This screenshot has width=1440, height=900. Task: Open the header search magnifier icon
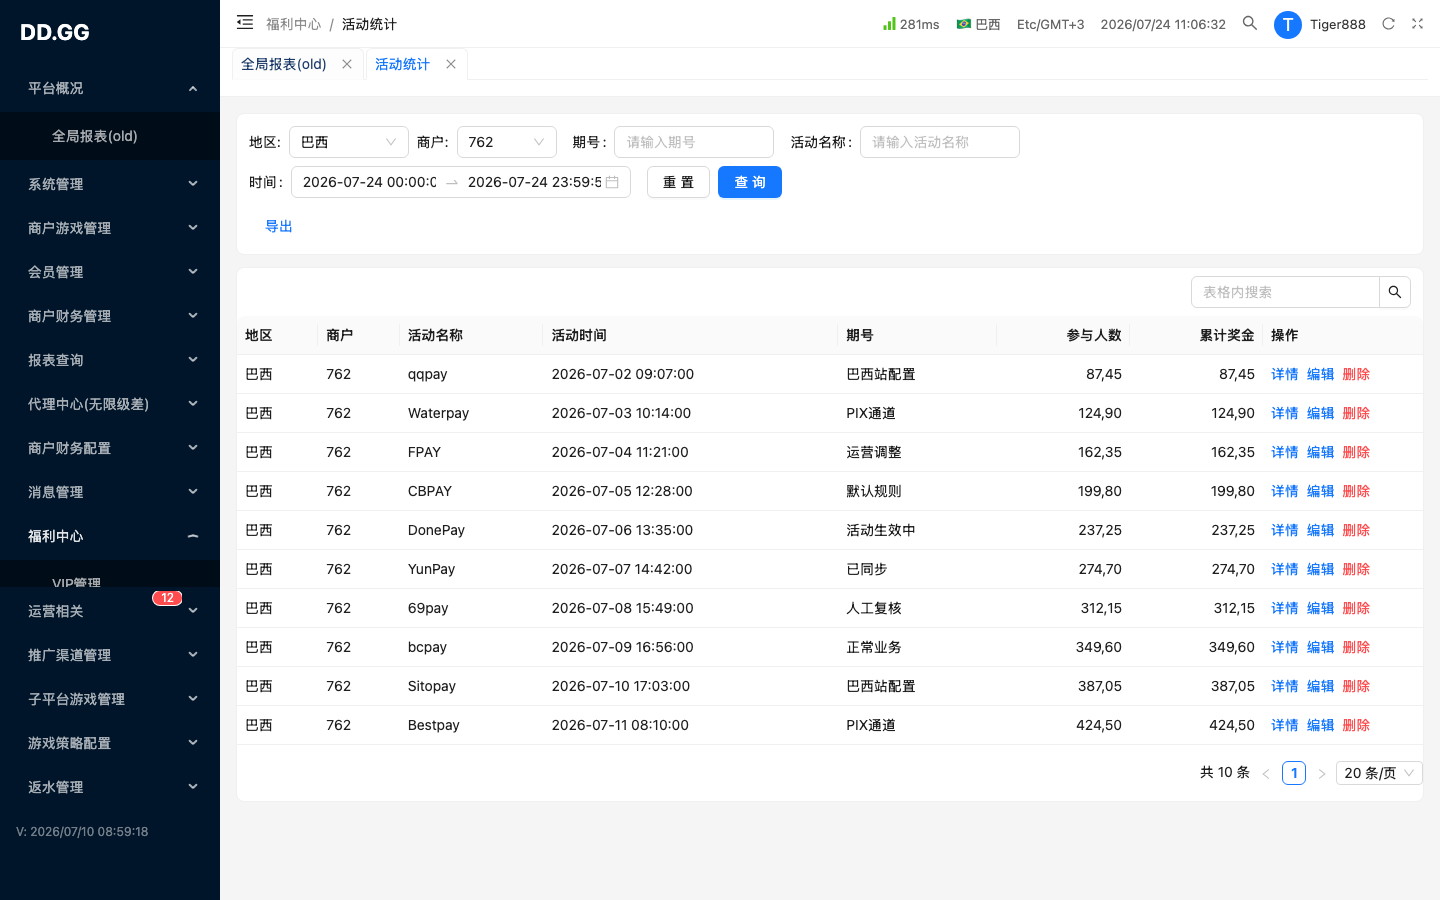point(1250,23)
